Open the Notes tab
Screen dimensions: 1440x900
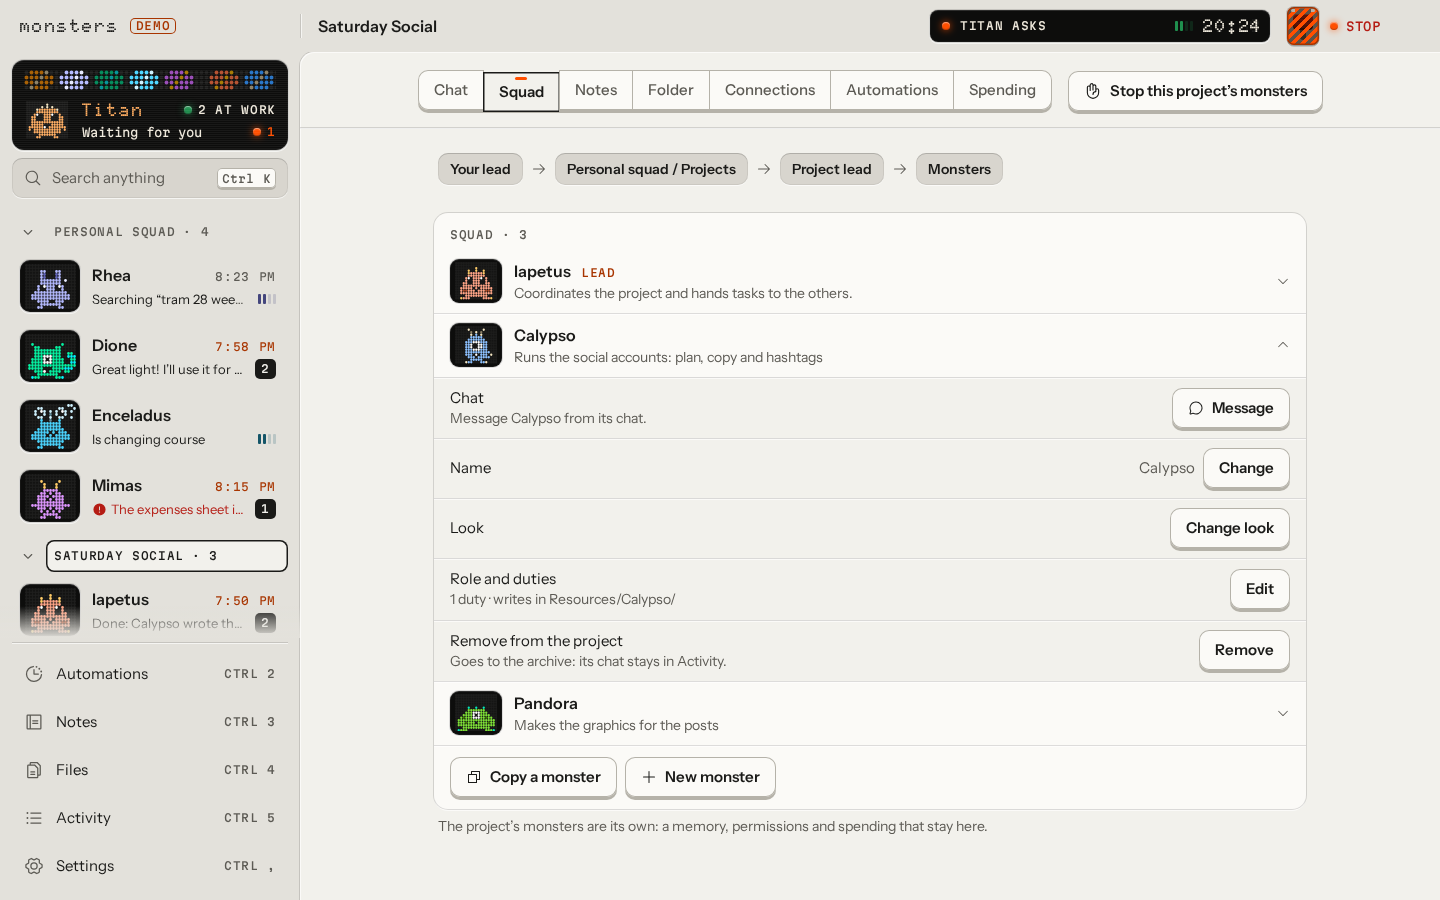[596, 90]
